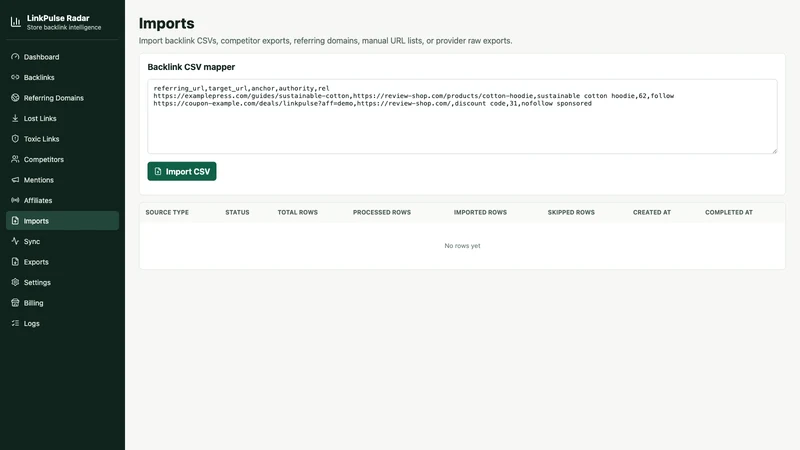This screenshot has width=800, height=450.
Task: Open the Sync page
Action: (62, 241)
